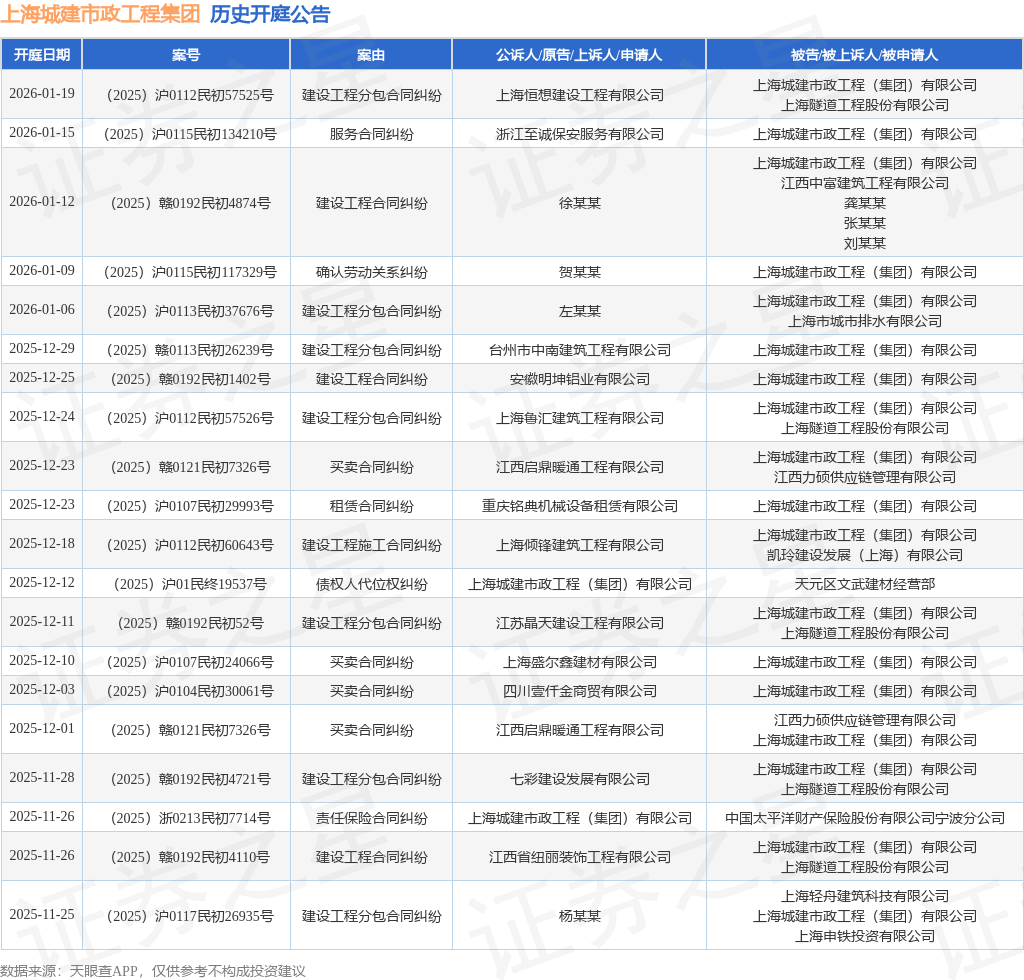1024x980 pixels.
Task: Select case number (2025)赣0192民初4110号
Action: pyautogui.click(x=189, y=858)
